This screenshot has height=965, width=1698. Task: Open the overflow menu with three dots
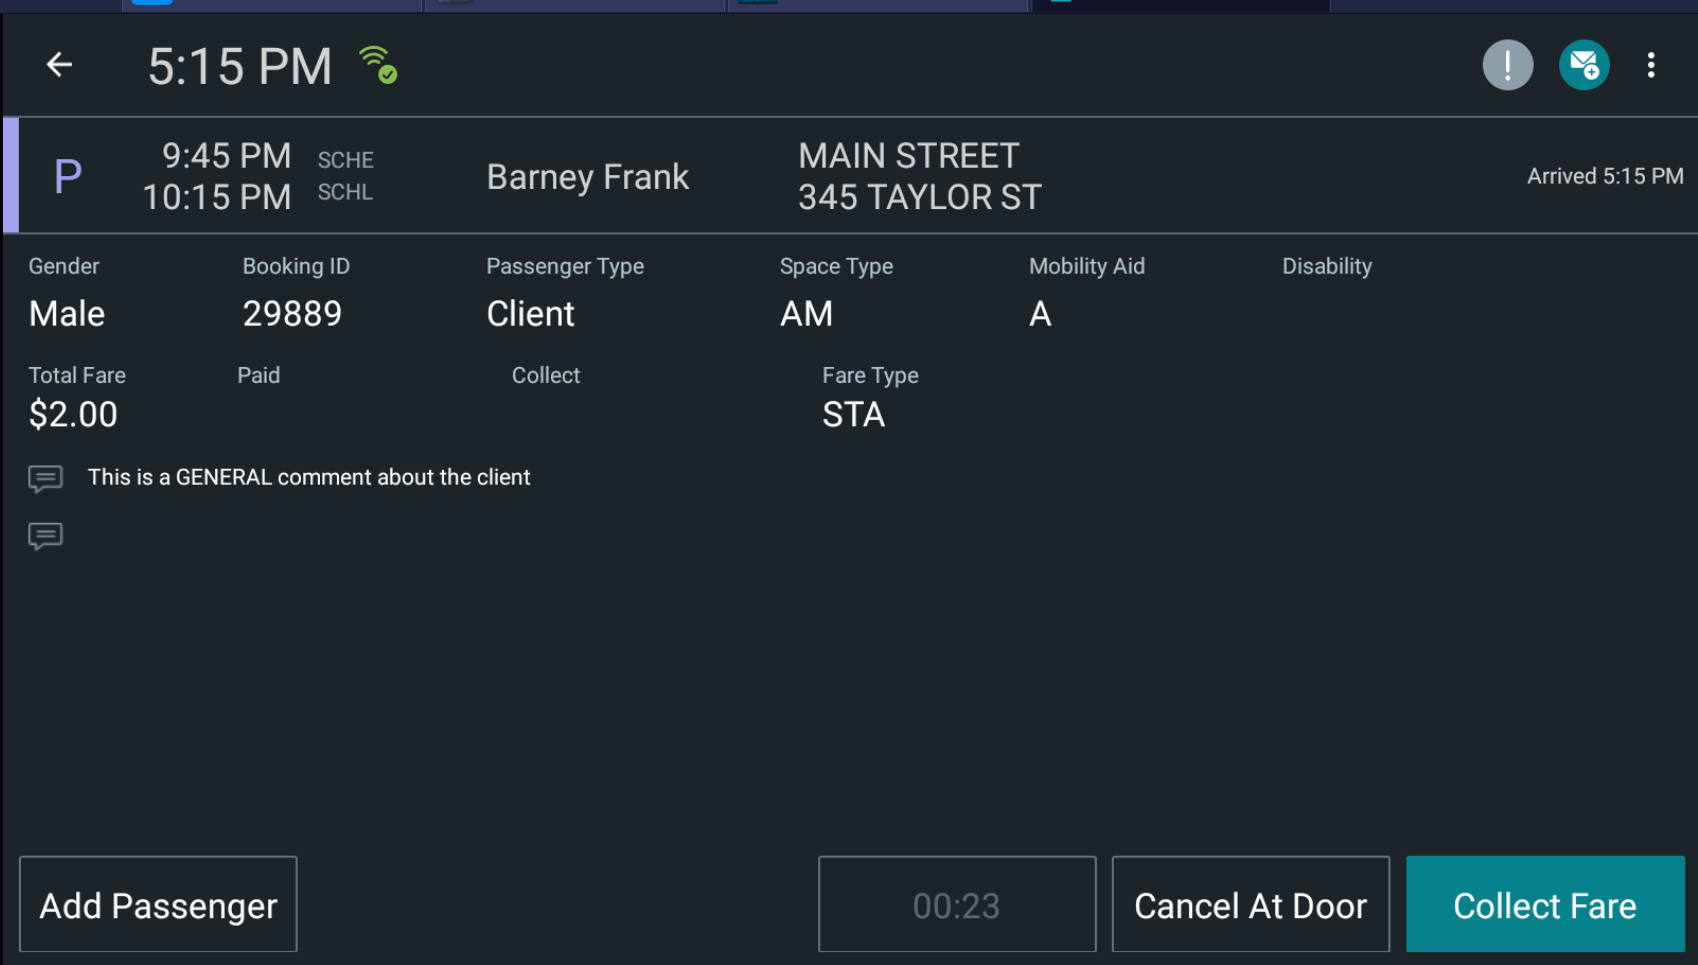click(1652, 64)
